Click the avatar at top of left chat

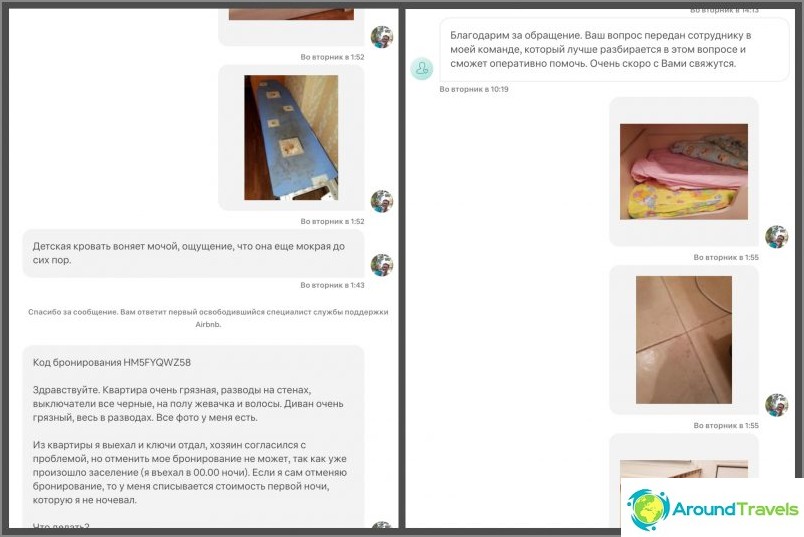pyautogui.click(x=381, y=36)
